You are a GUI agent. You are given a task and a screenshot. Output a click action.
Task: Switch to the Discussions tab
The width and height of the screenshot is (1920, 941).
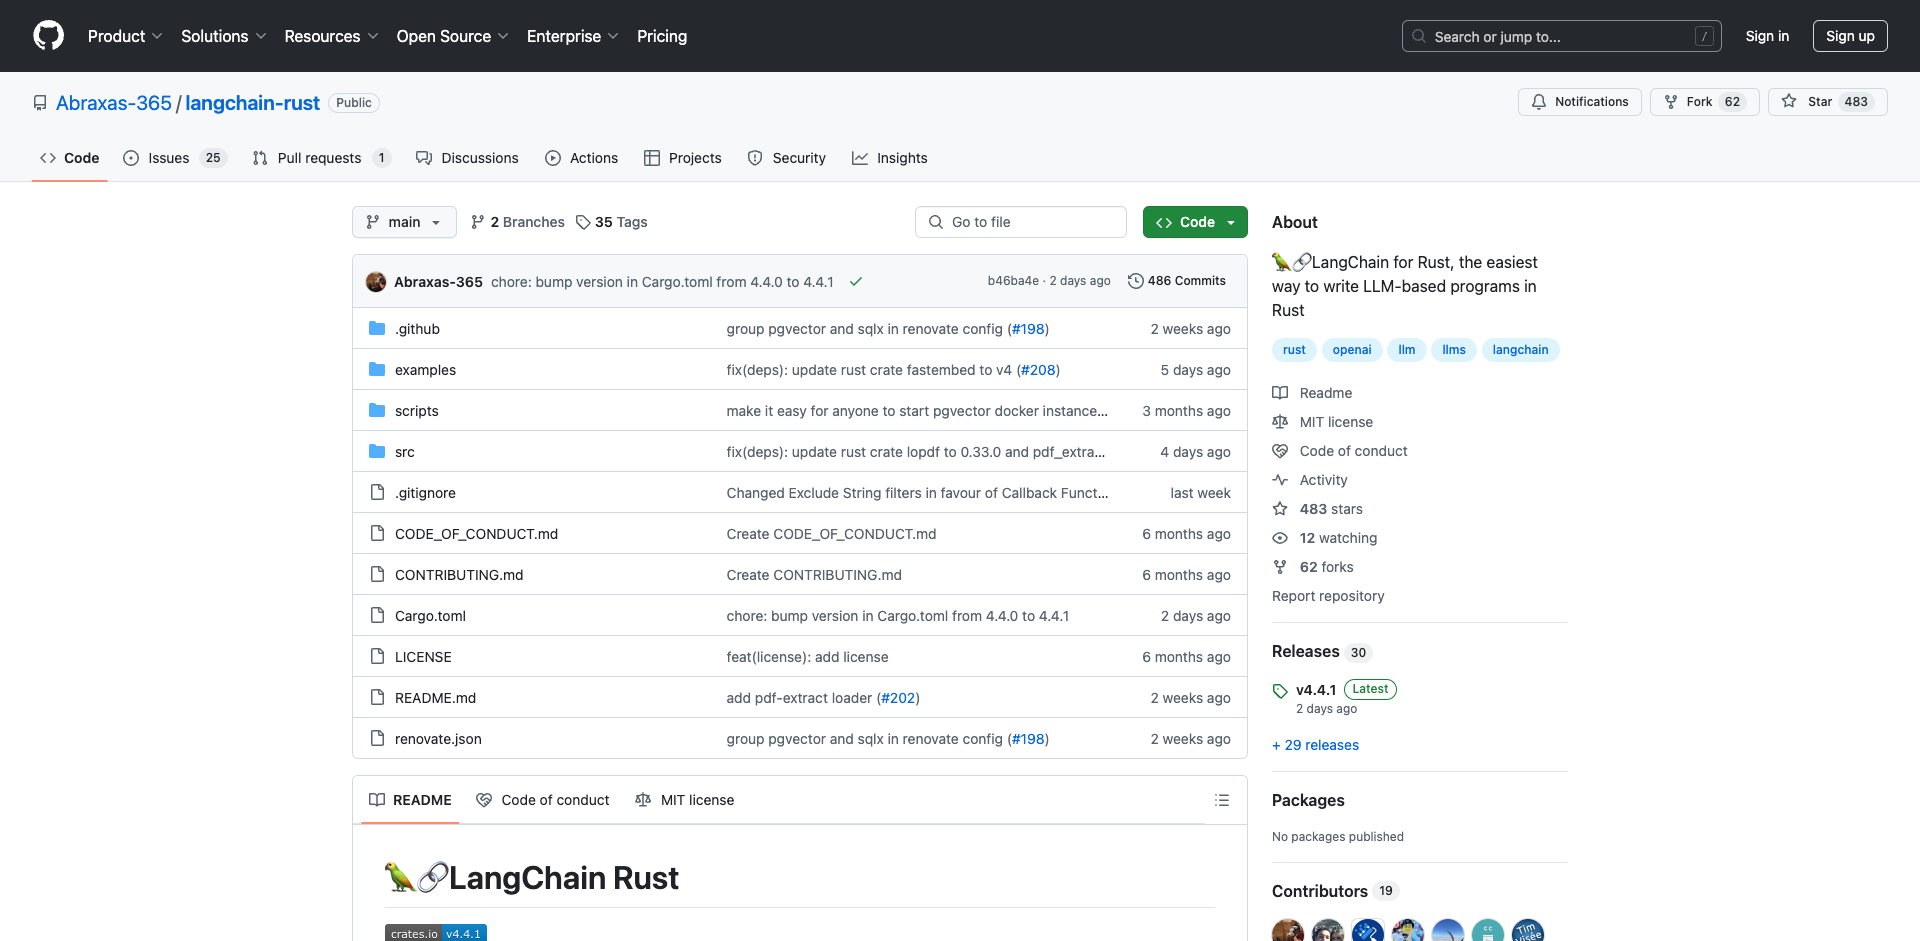pyautogui.click(x=467, y=158)
